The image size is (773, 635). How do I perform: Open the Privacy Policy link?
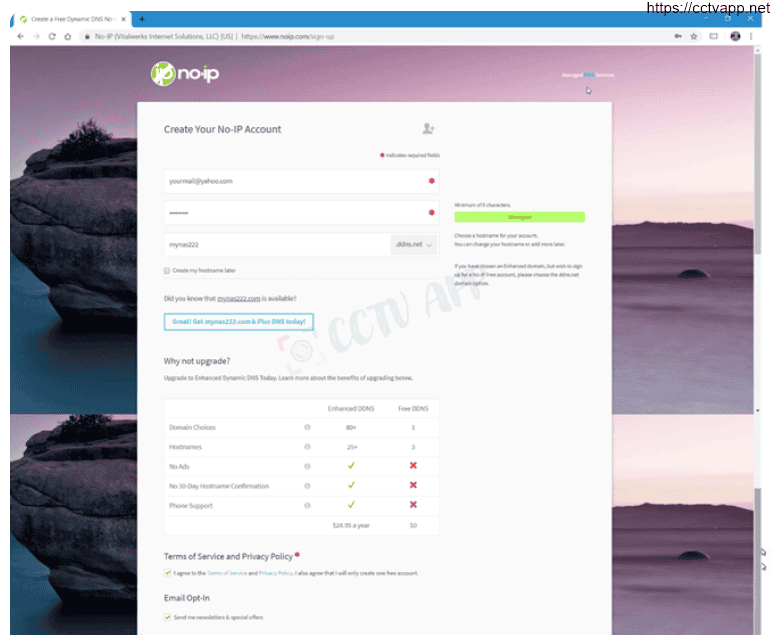click(275, 573)
